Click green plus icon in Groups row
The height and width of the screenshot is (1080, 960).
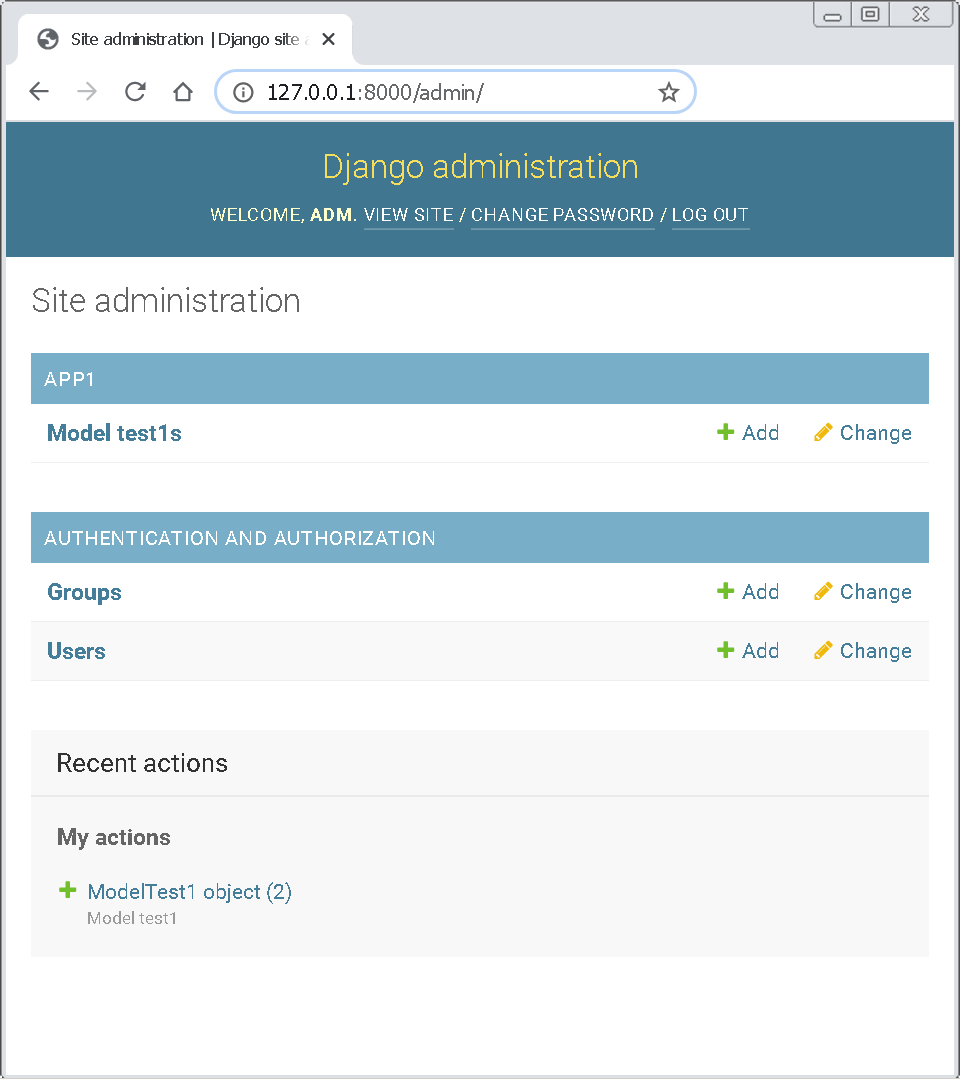[x=725, y=591]
